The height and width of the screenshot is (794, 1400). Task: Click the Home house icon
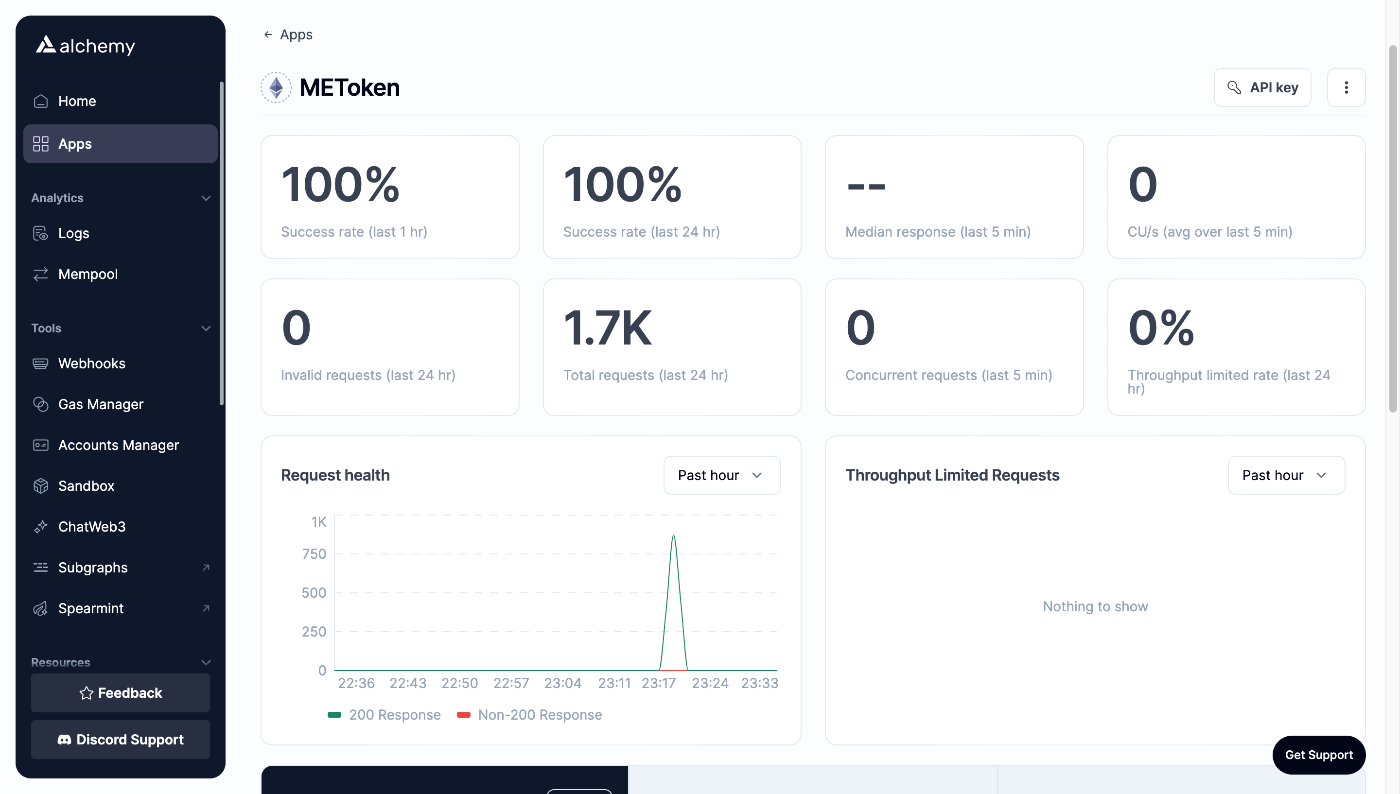tap(41, 101)
